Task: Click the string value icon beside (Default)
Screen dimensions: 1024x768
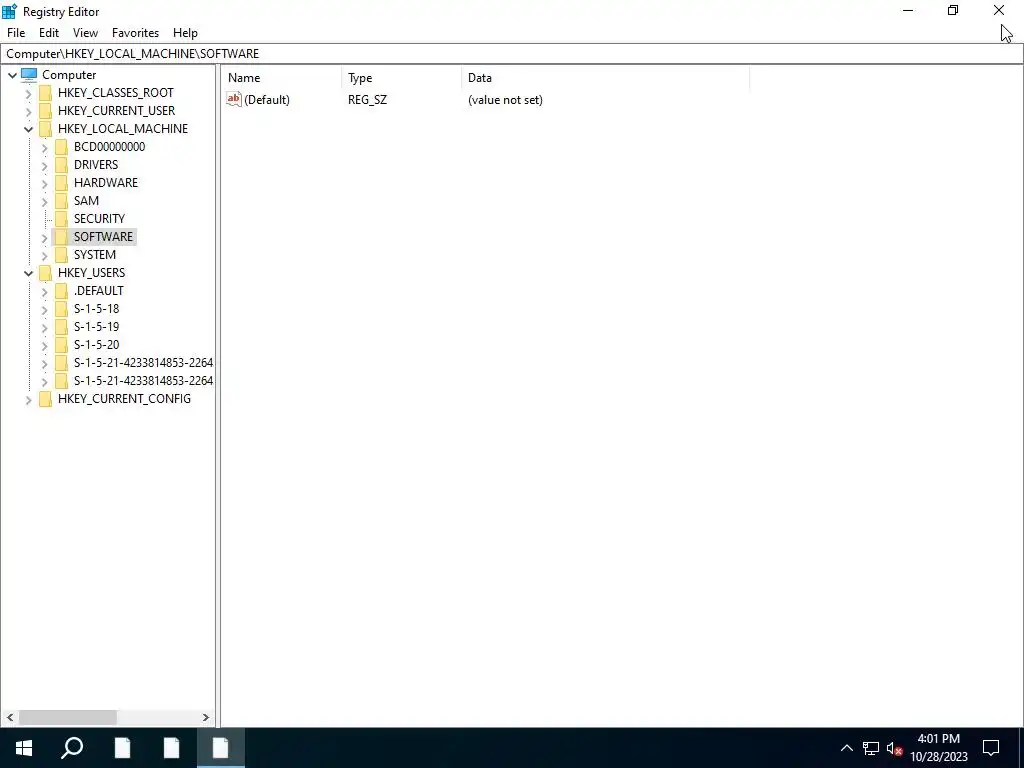Action: pyautogui.click(x=234, y=99)
